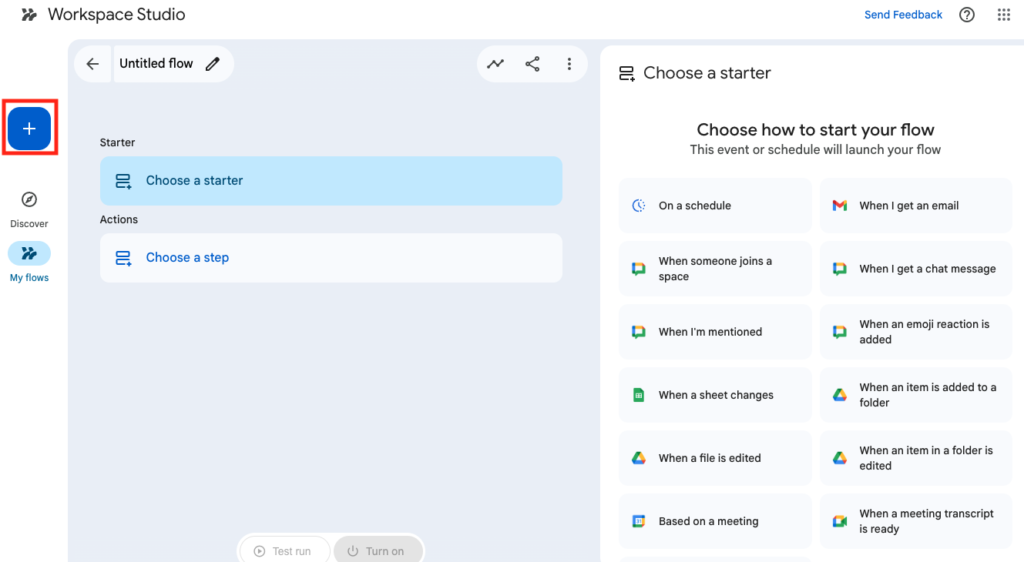The image size is (1024, 562).
Task: Click the Send Feedback link
Action: pos(903,15)
